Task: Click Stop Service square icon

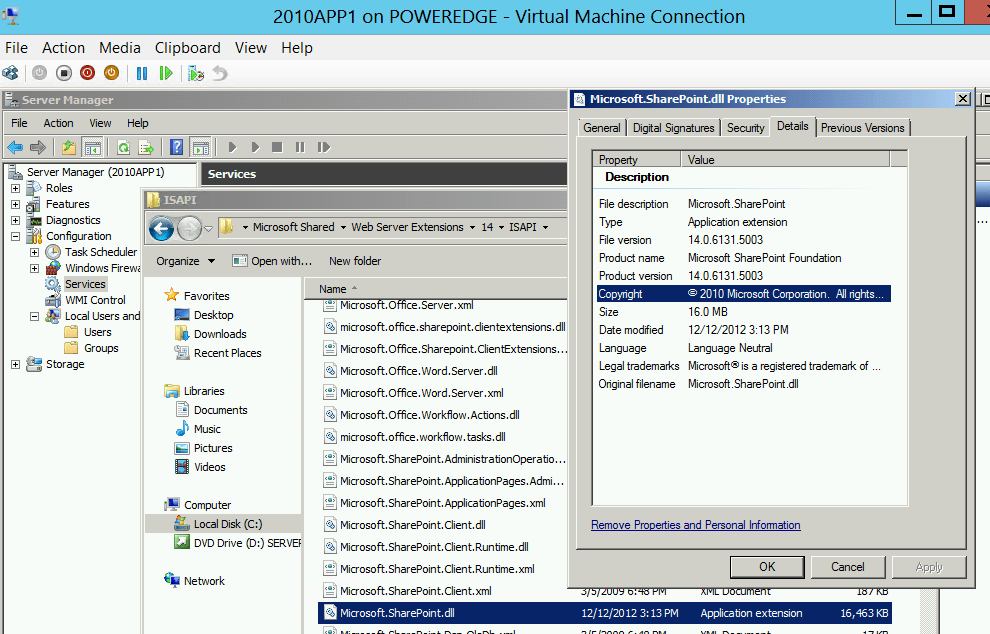Action: [x=277, y=147]
